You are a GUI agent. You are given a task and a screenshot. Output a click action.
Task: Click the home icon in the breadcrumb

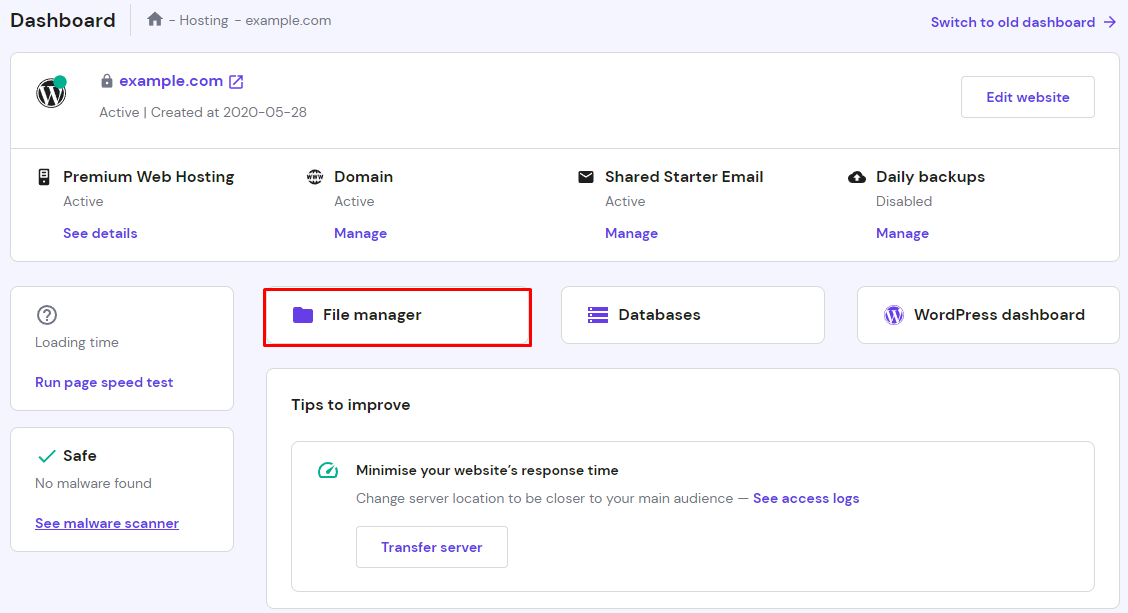pyautogui.click(x=153, y=19)
